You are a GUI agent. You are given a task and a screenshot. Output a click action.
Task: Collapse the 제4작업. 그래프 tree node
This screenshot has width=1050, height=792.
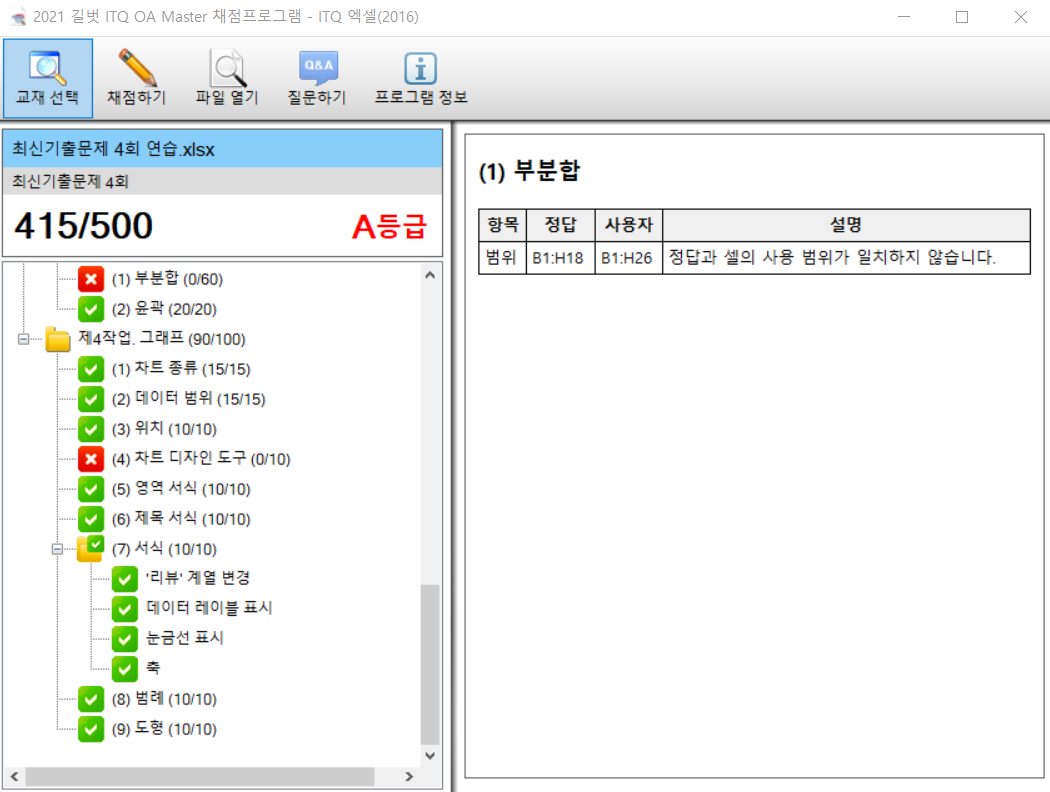tap(23, 339)
